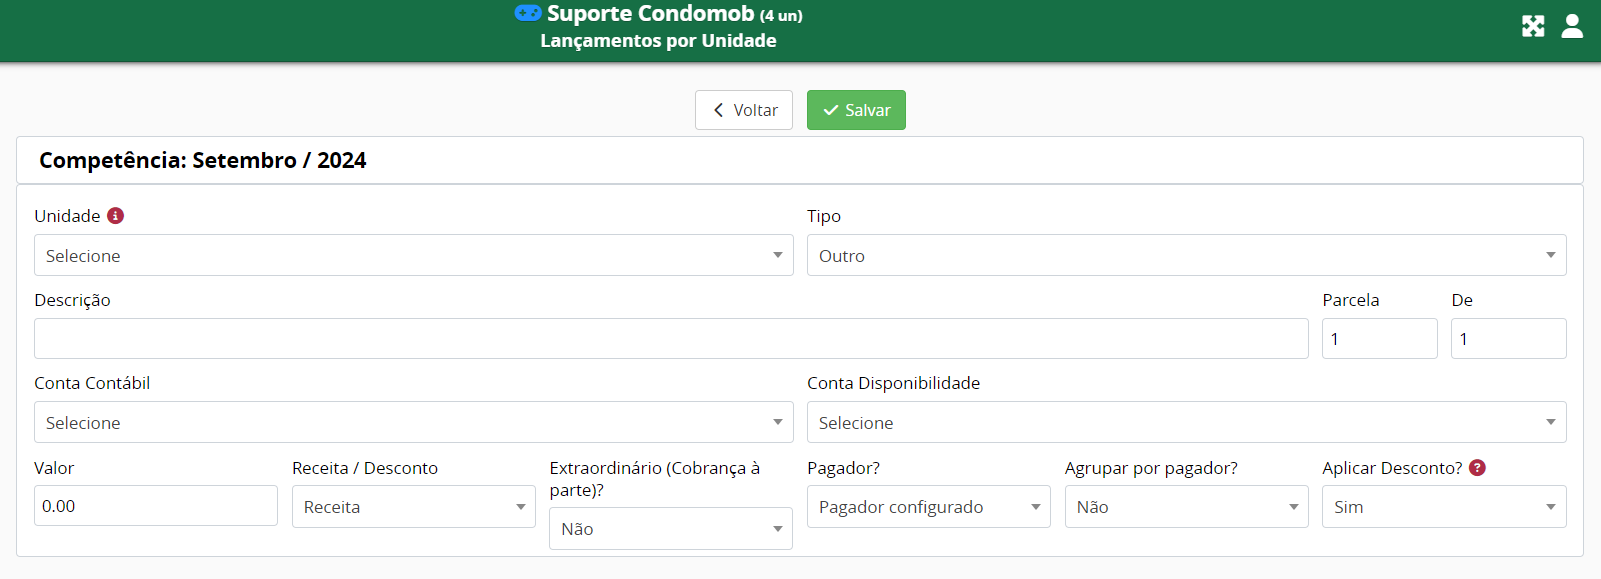This screenshot has height=579, width=1601.
Task: Click the back chevron inside the Voltar button
Action: pos(718,109)
